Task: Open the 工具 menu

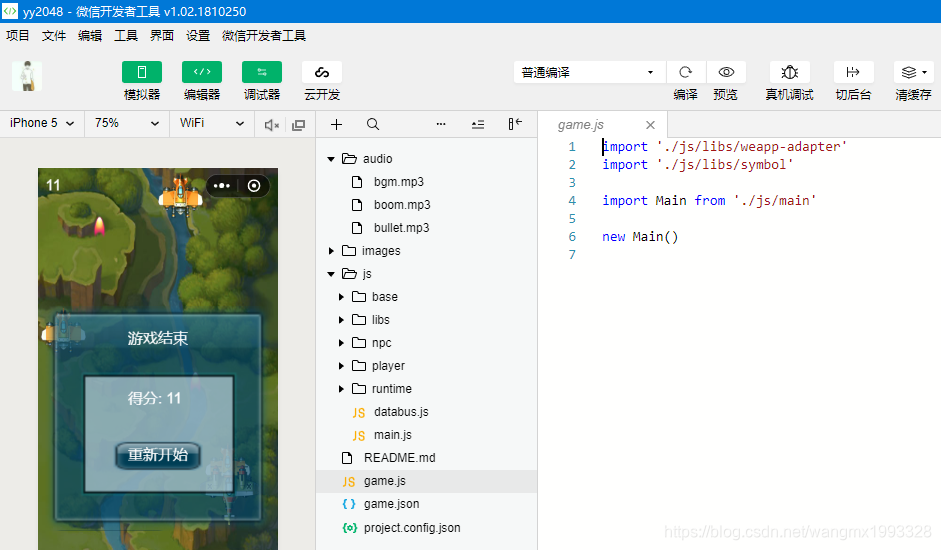Action: pyautogui.click(x=126, y=36)
